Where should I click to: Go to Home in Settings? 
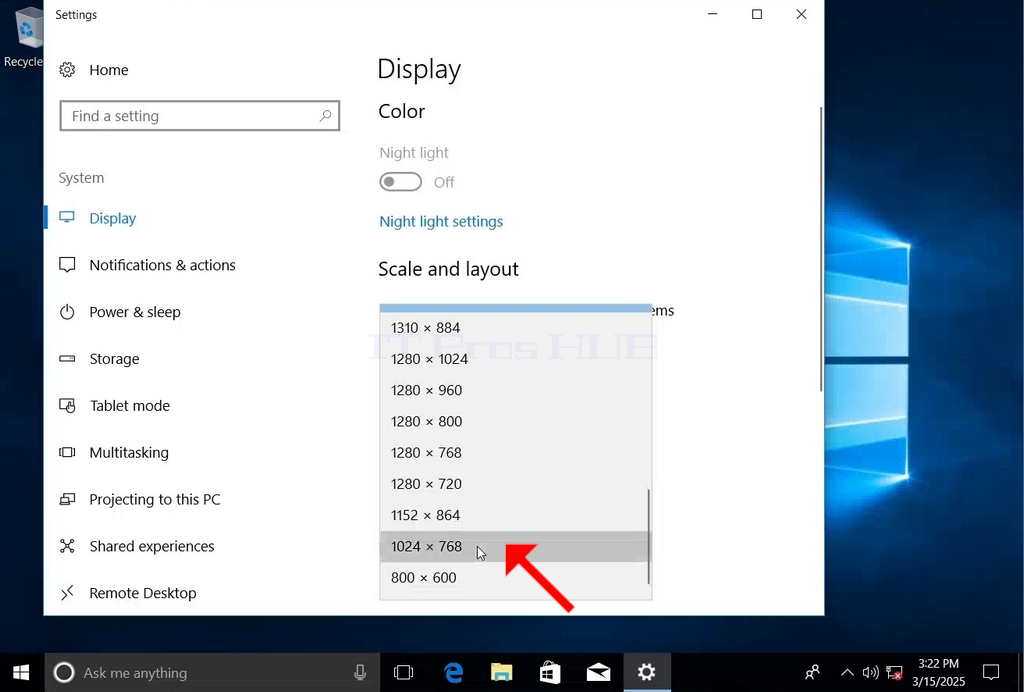[108, 70]
